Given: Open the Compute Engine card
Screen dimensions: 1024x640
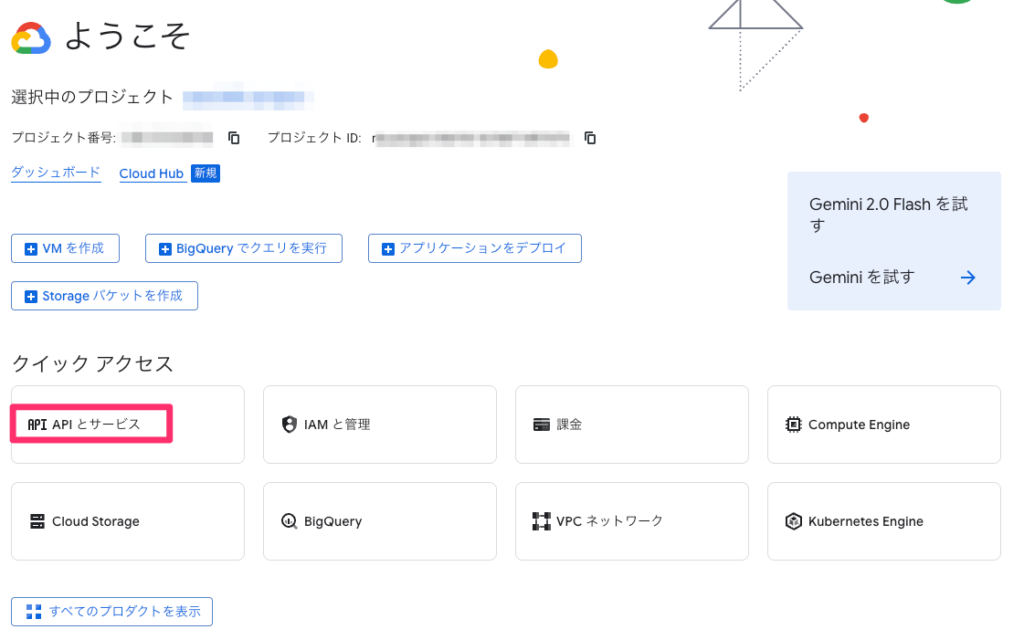Looking at the screenshot, I should coord(884,424).
